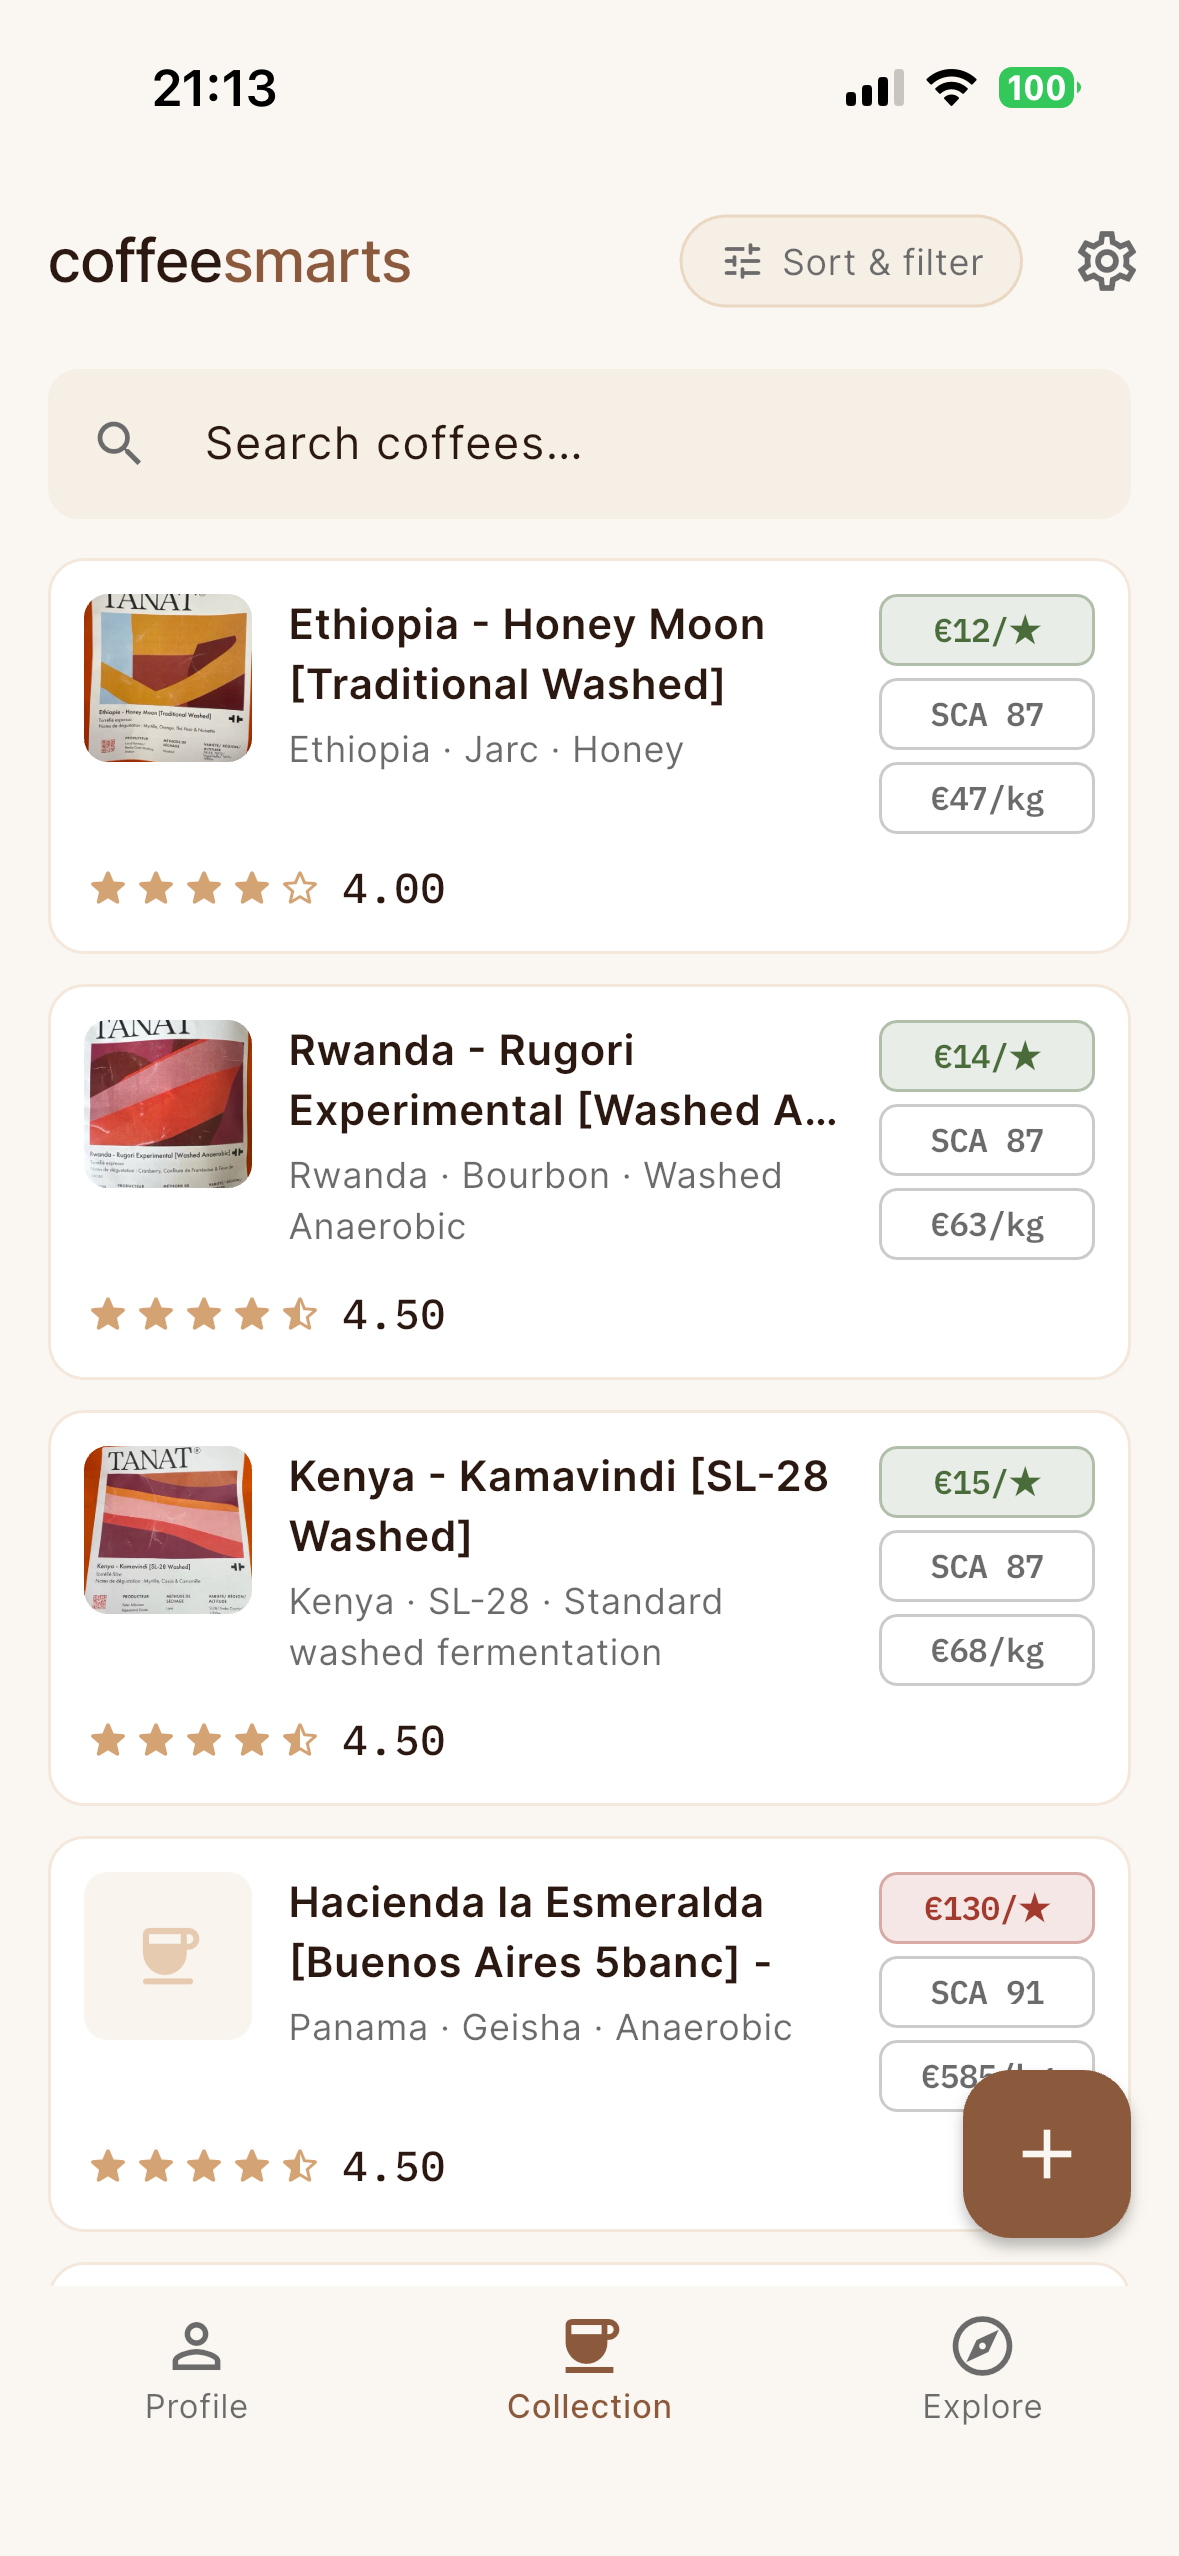Image resolution: width=1179 pixels, height=2556 pixels.
Task: Click the search magnifier icon
Action: pos(119,443)
